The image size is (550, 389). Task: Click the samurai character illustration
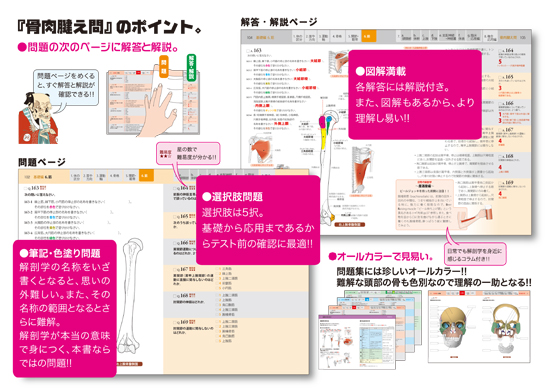38,118
